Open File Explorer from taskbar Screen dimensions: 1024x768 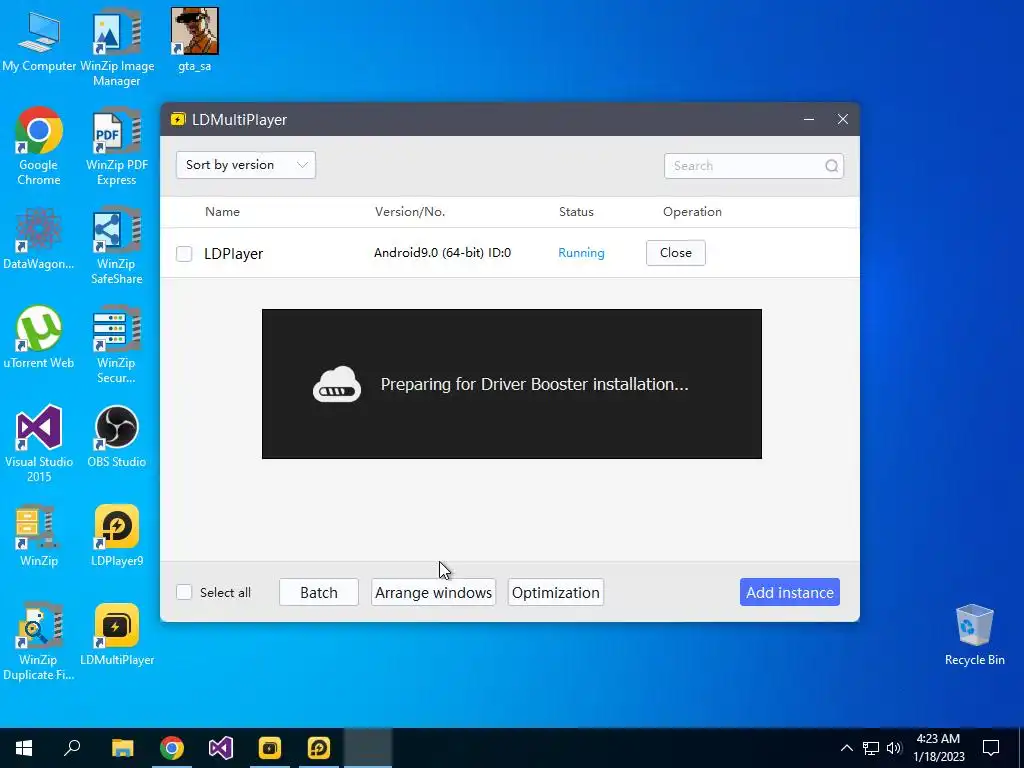tap(122, 748)
